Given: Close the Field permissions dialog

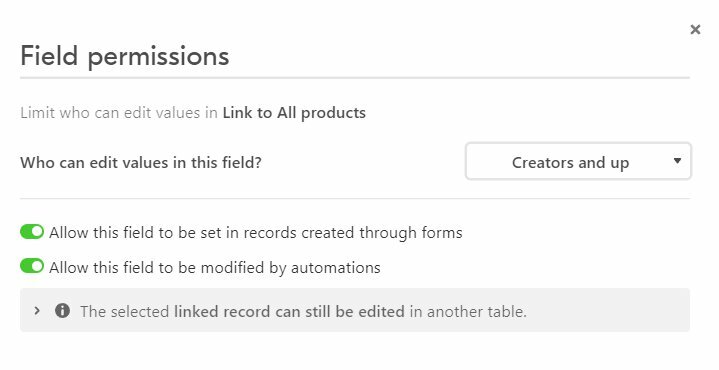Looking at the screenshot, I should coord(695,29).
